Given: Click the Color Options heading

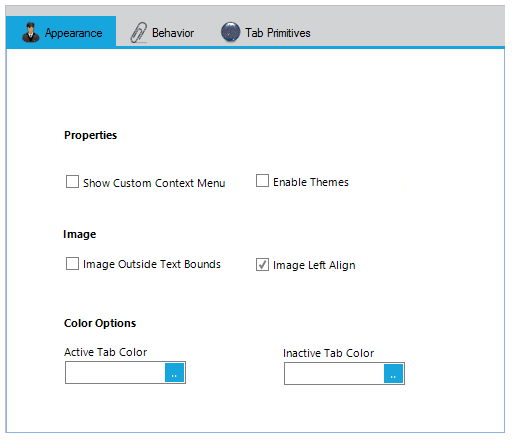Looking at the screenshot, I should (x=100, y=323).
